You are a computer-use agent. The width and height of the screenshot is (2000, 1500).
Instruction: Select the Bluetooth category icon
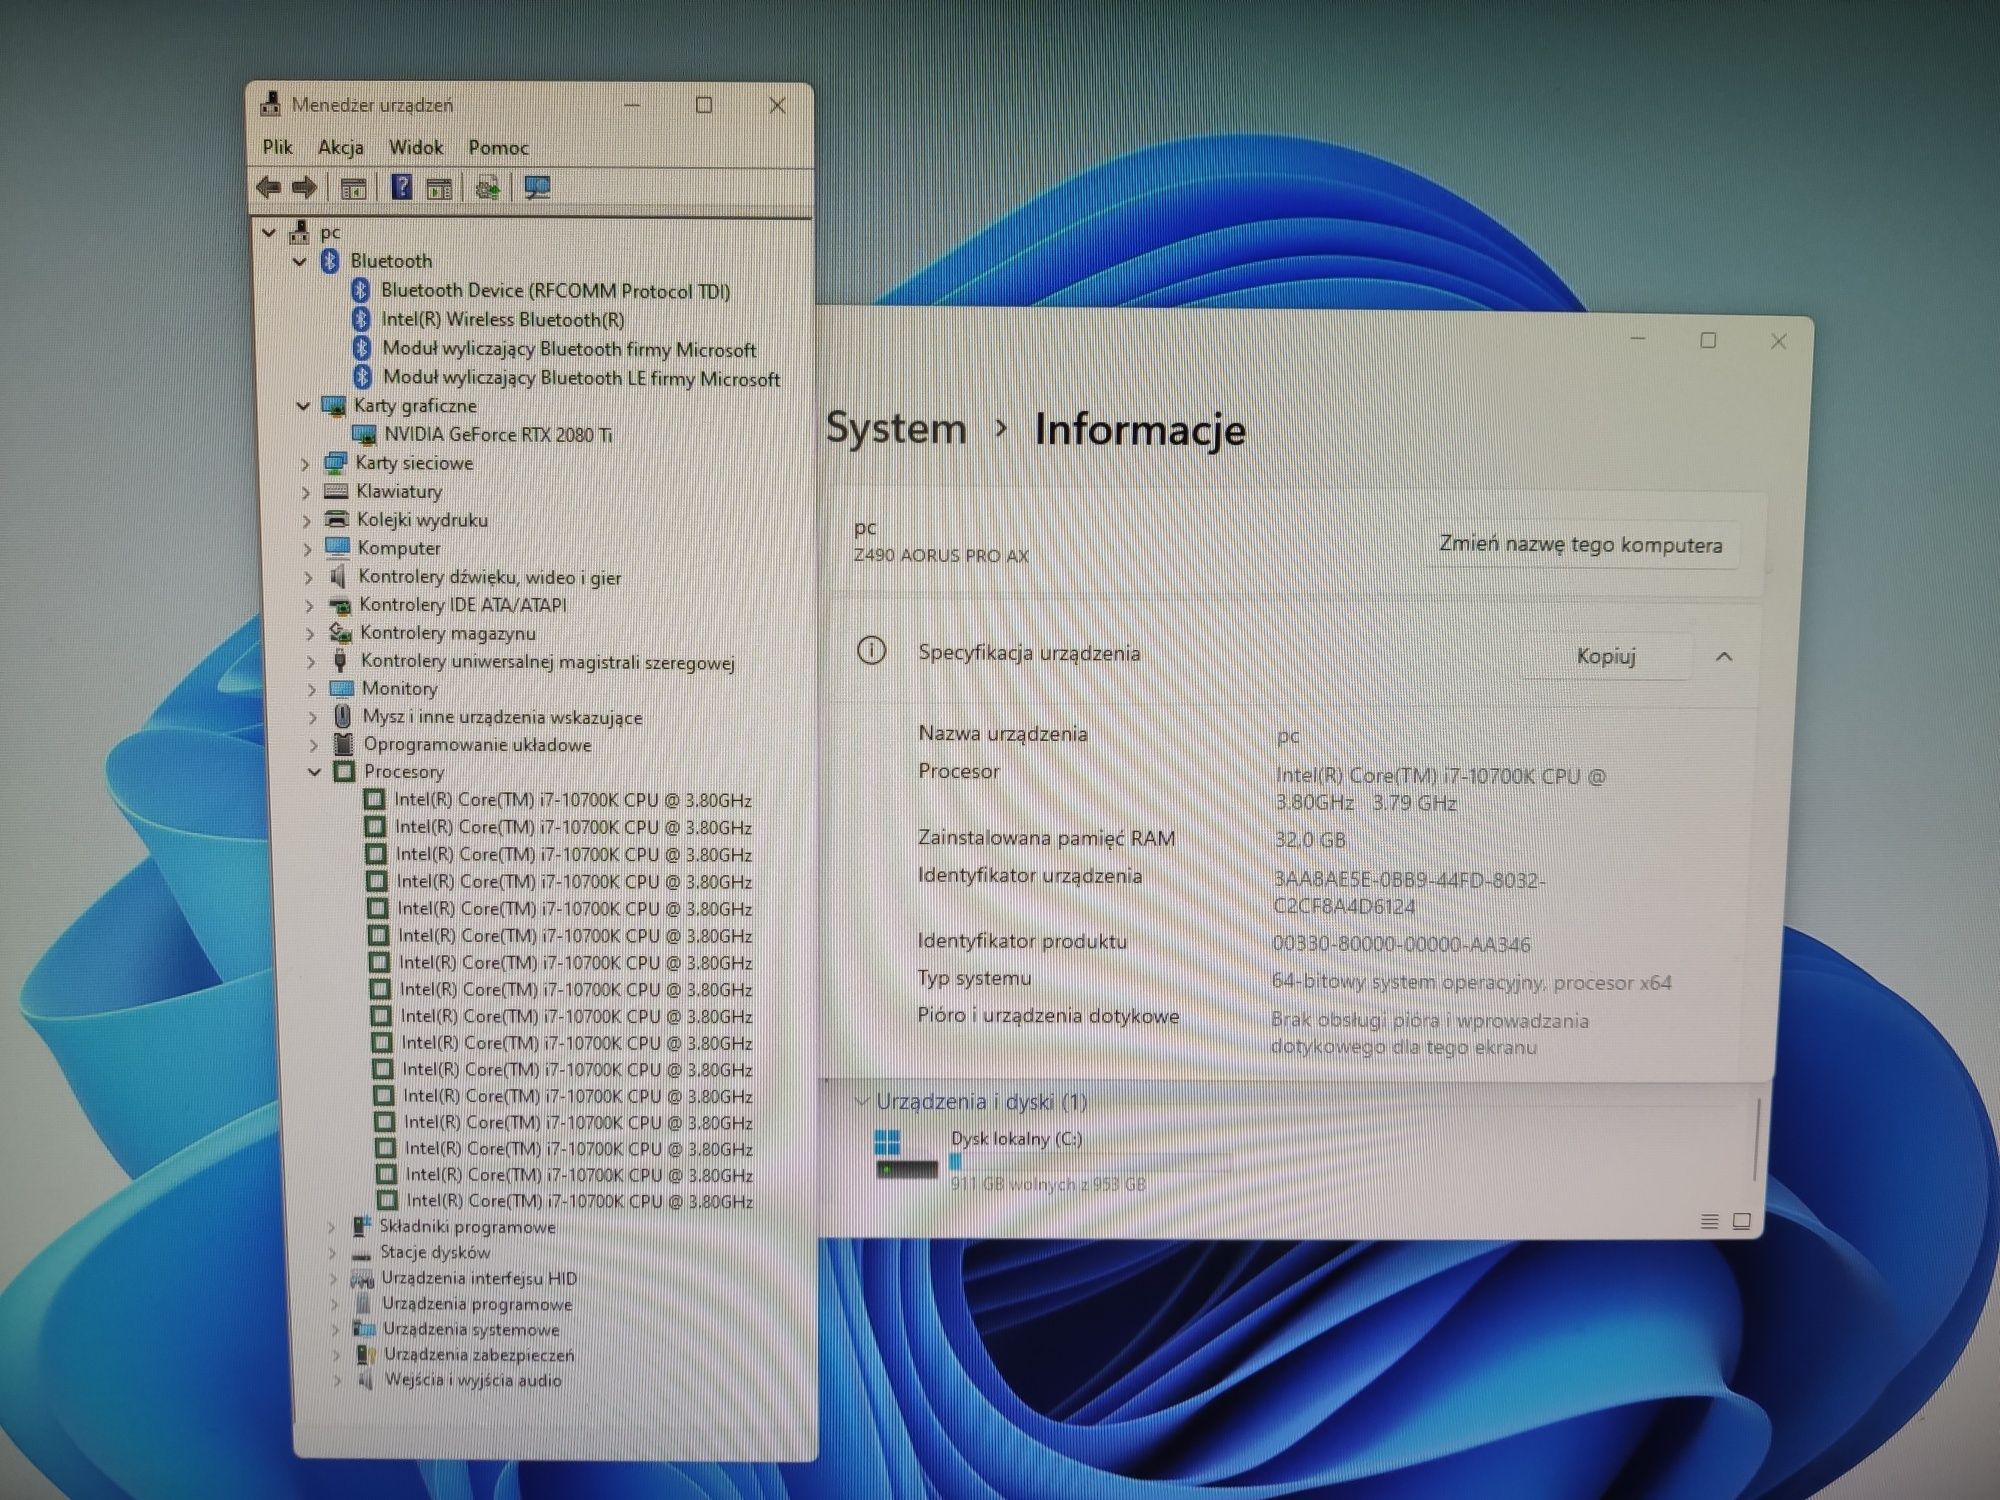330,261
